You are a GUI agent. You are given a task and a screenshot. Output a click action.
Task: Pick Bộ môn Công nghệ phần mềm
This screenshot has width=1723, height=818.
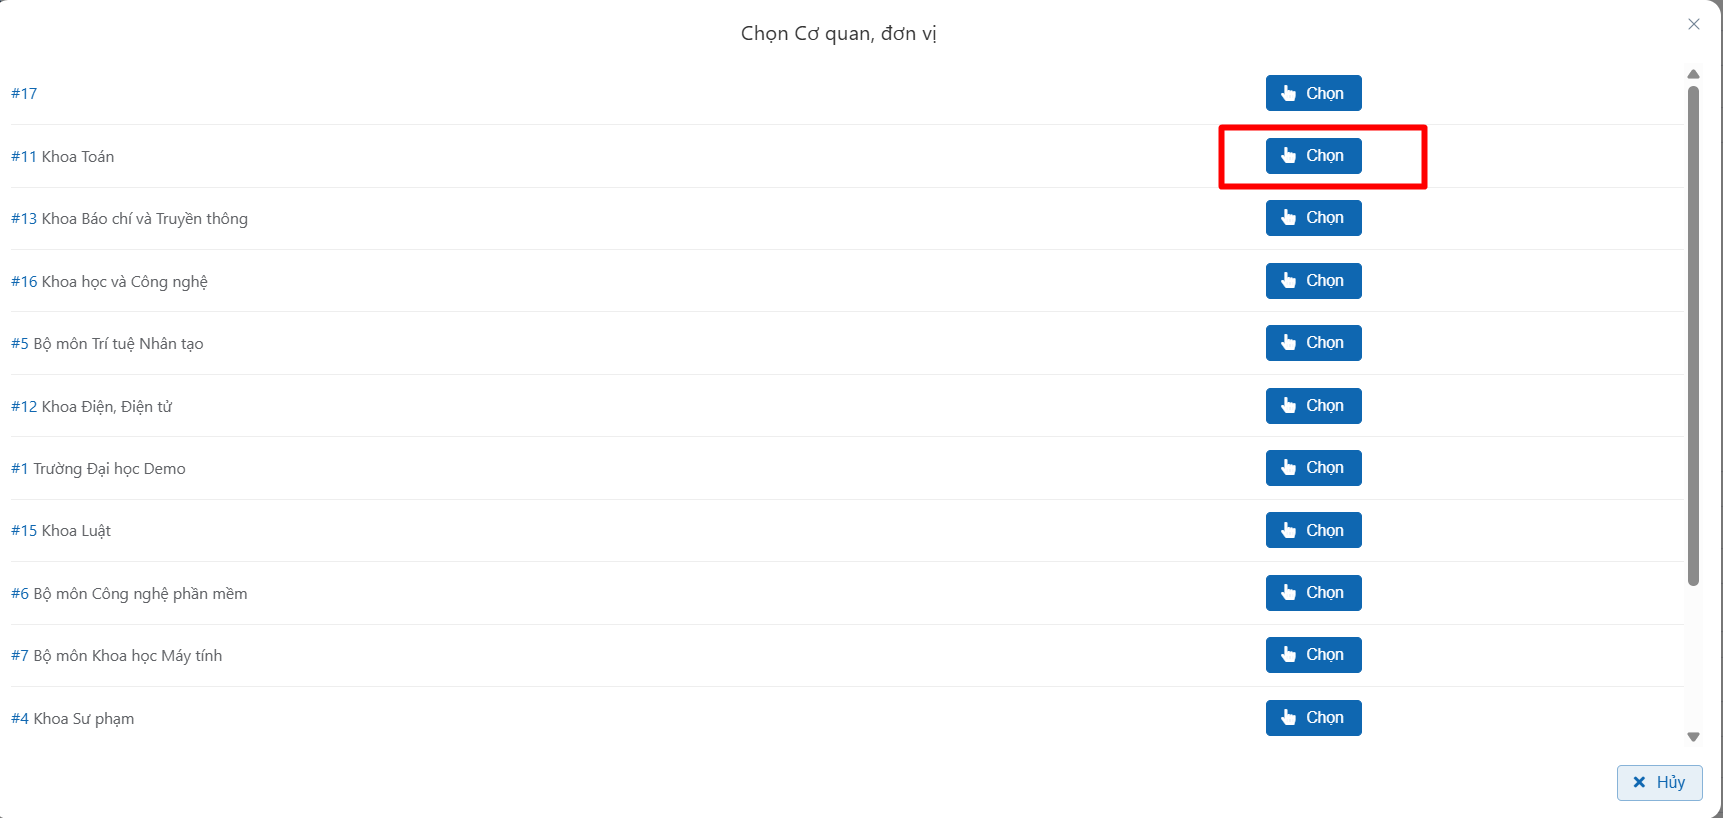pyautogui.click(x=1313, y=593)
